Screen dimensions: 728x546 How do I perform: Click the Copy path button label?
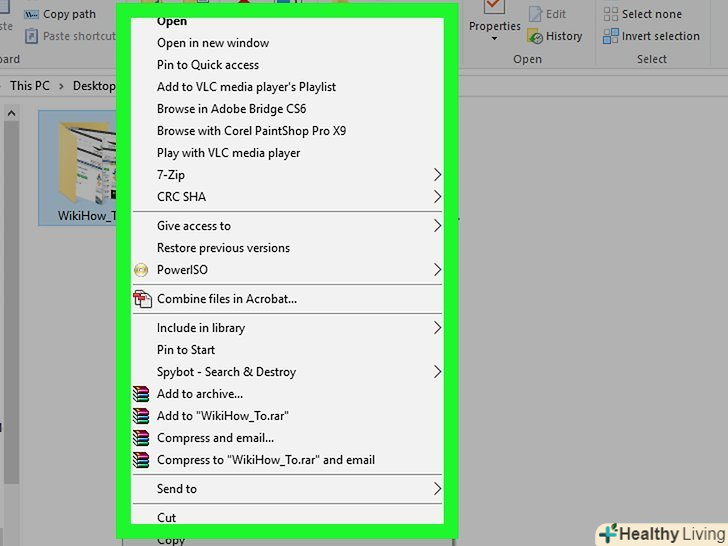tap(69, 14)
